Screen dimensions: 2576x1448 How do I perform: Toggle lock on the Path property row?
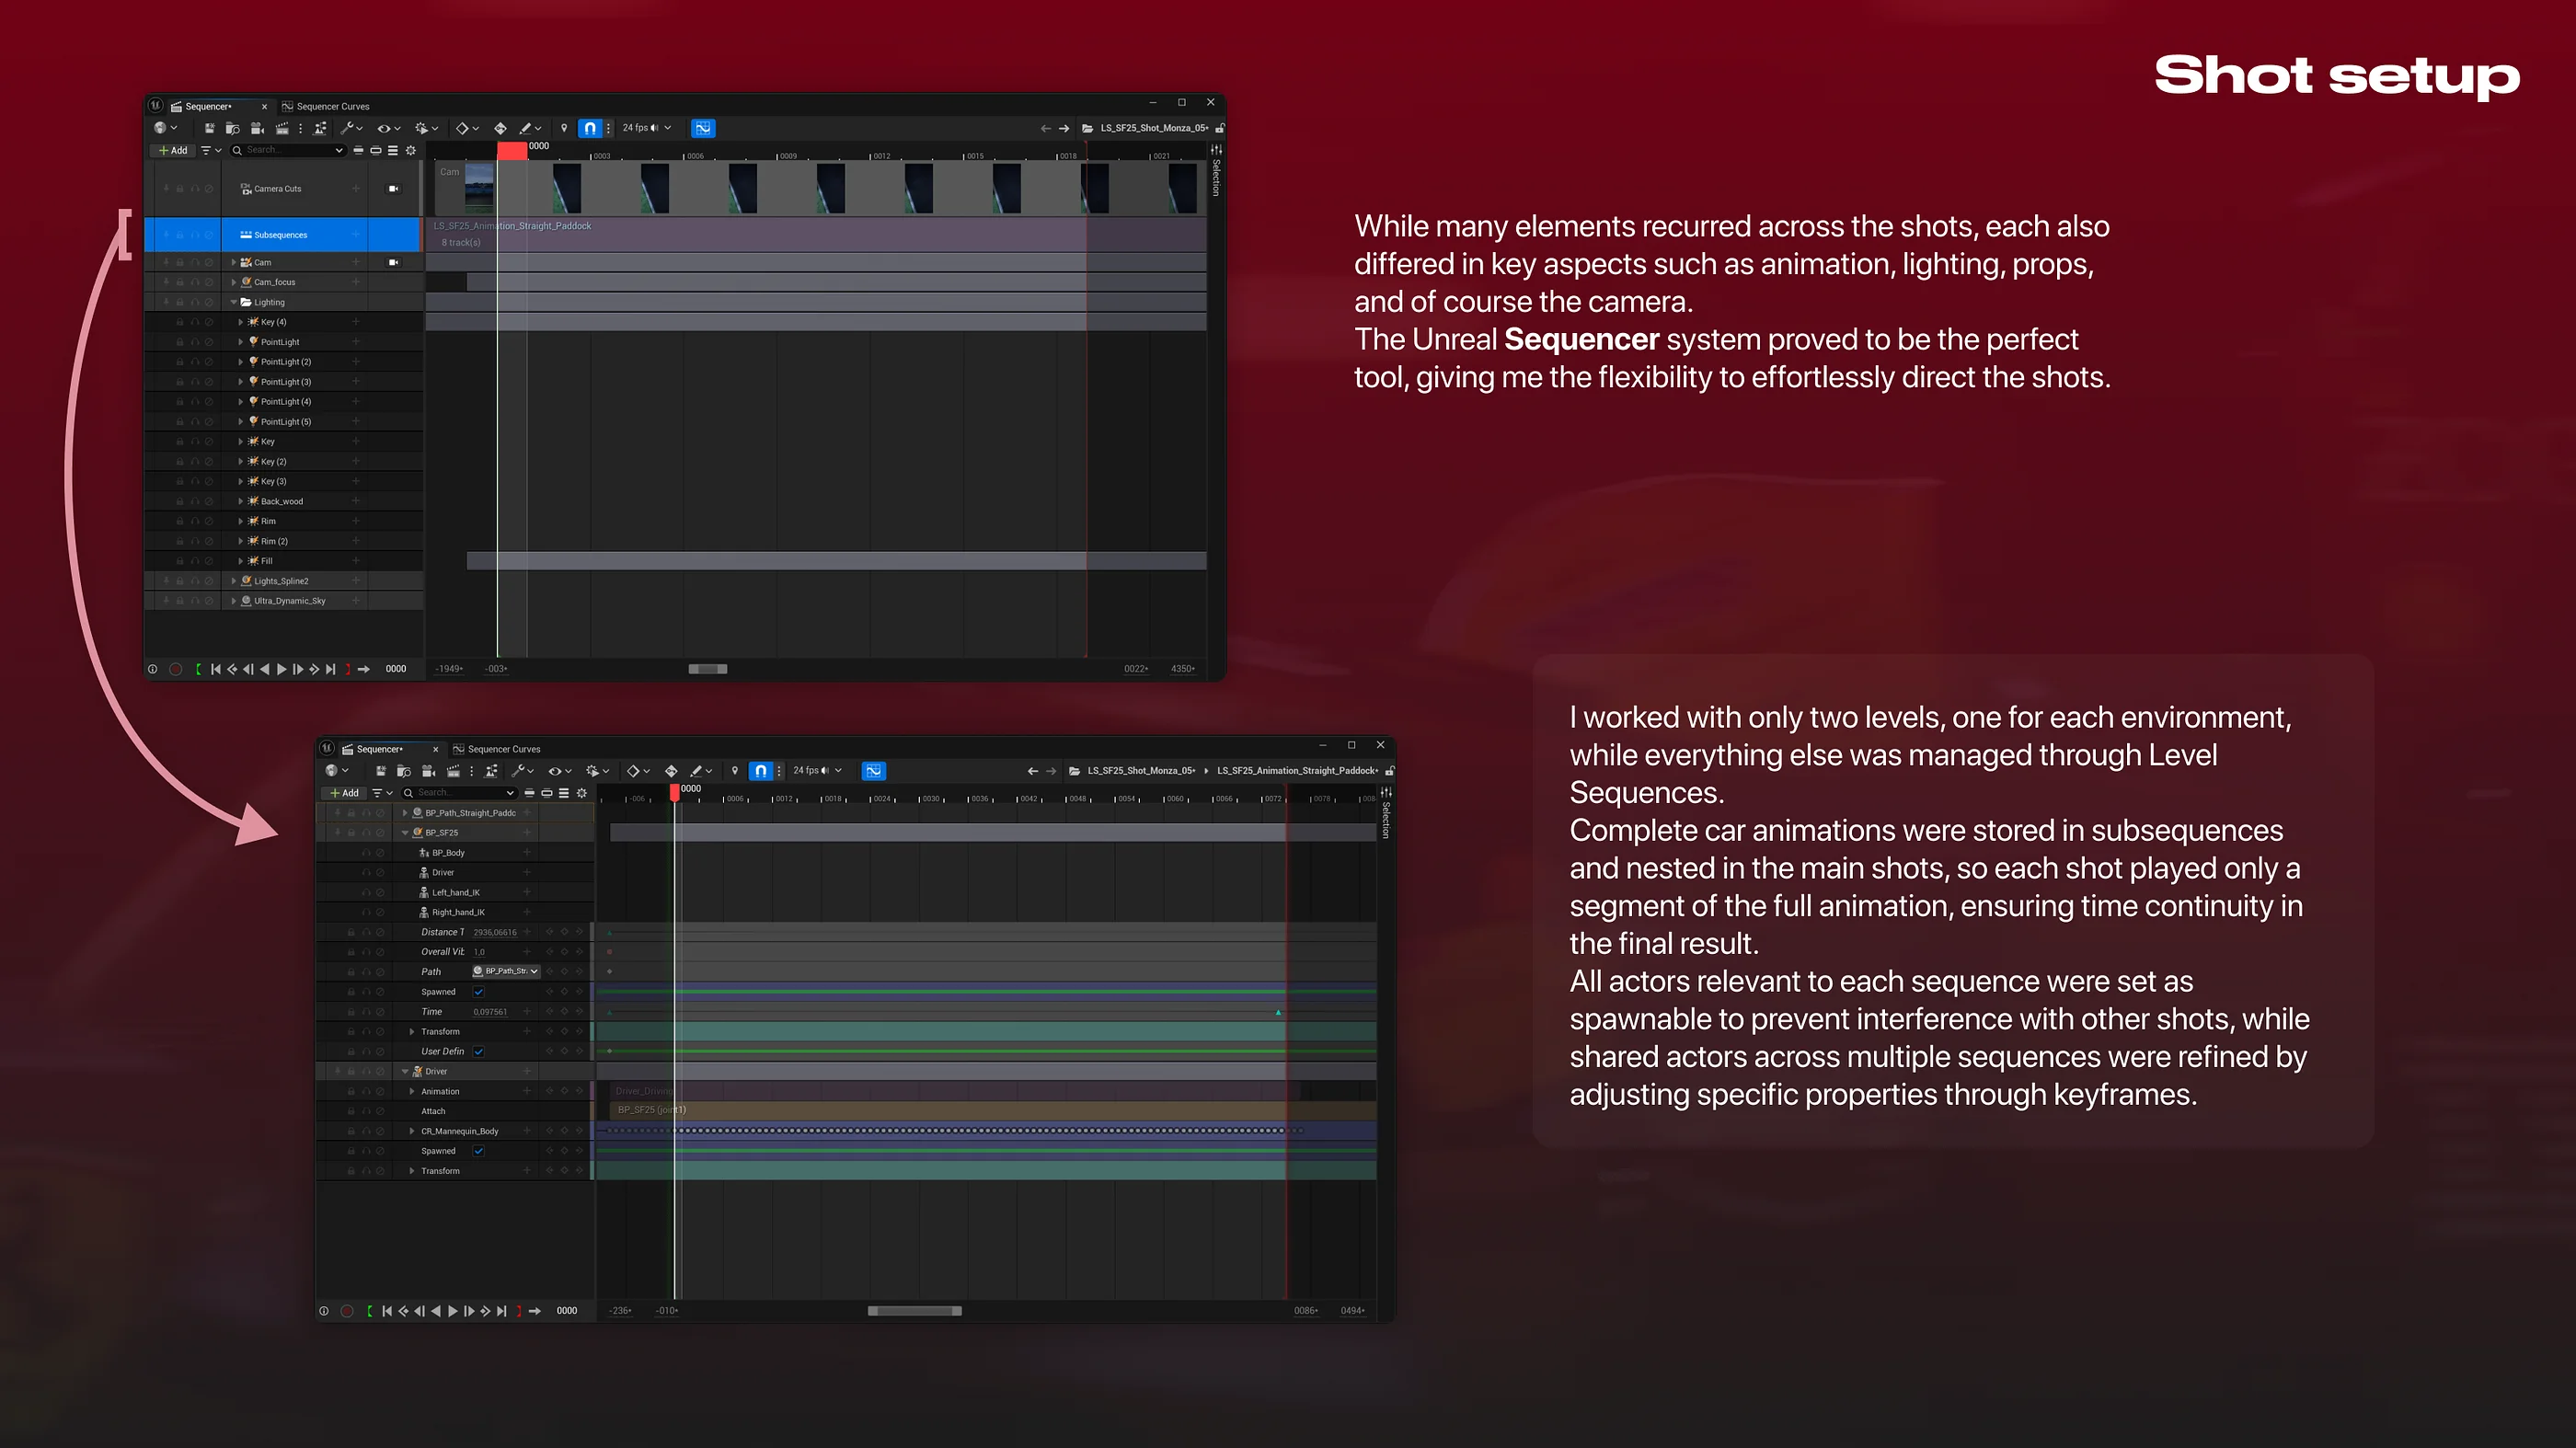[351, 972]
